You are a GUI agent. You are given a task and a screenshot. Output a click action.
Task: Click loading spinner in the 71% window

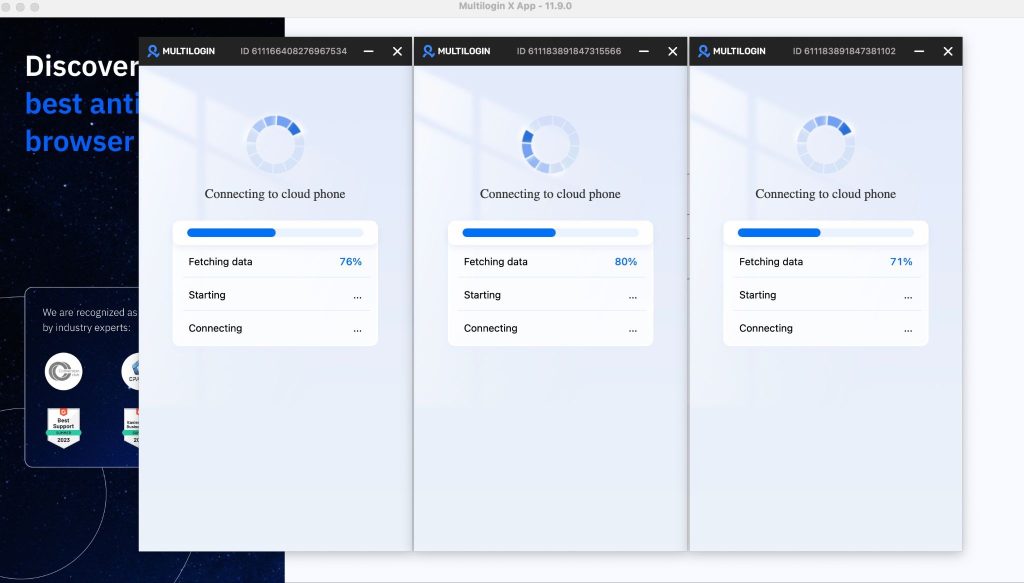point(825,144)
